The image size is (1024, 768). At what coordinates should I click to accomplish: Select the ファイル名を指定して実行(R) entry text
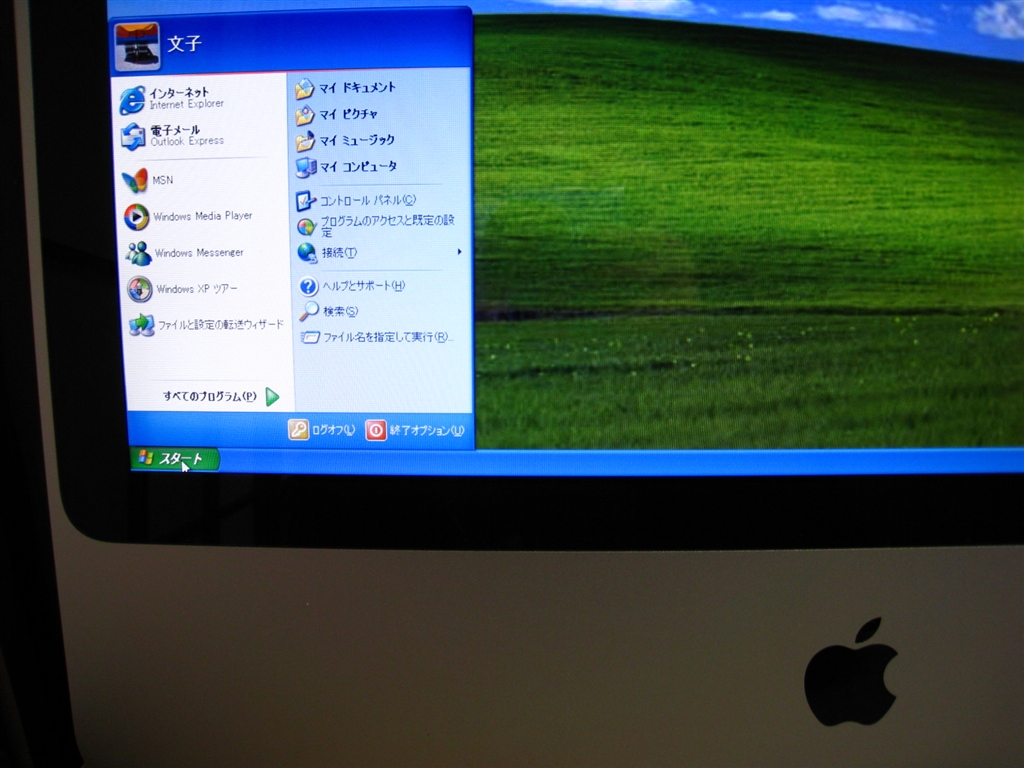(x=388, y=337)
